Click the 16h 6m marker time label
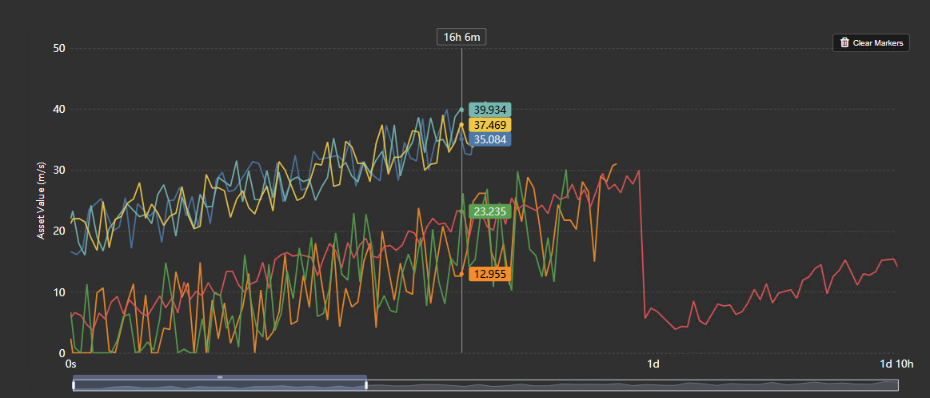 (461, 37)
